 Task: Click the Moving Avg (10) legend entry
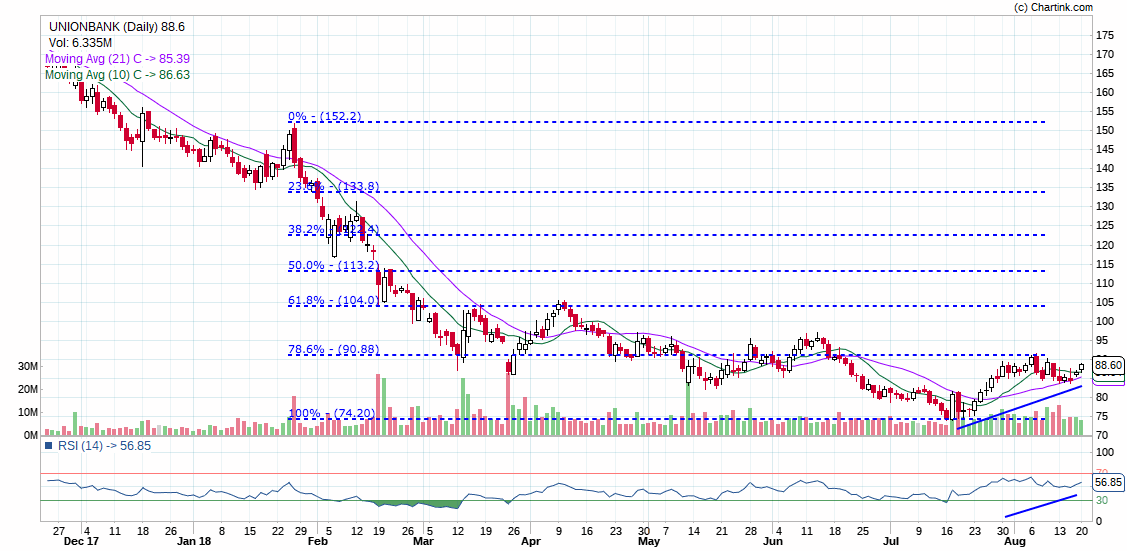coord(117,74)
